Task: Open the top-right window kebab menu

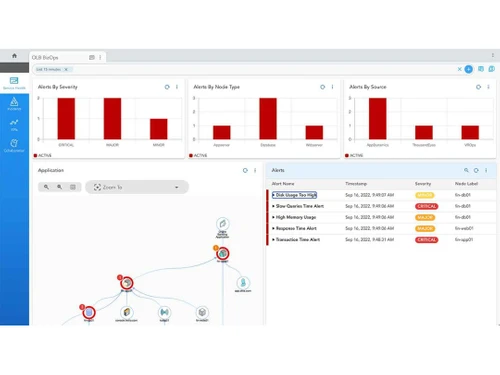Action: click(493, 55)
